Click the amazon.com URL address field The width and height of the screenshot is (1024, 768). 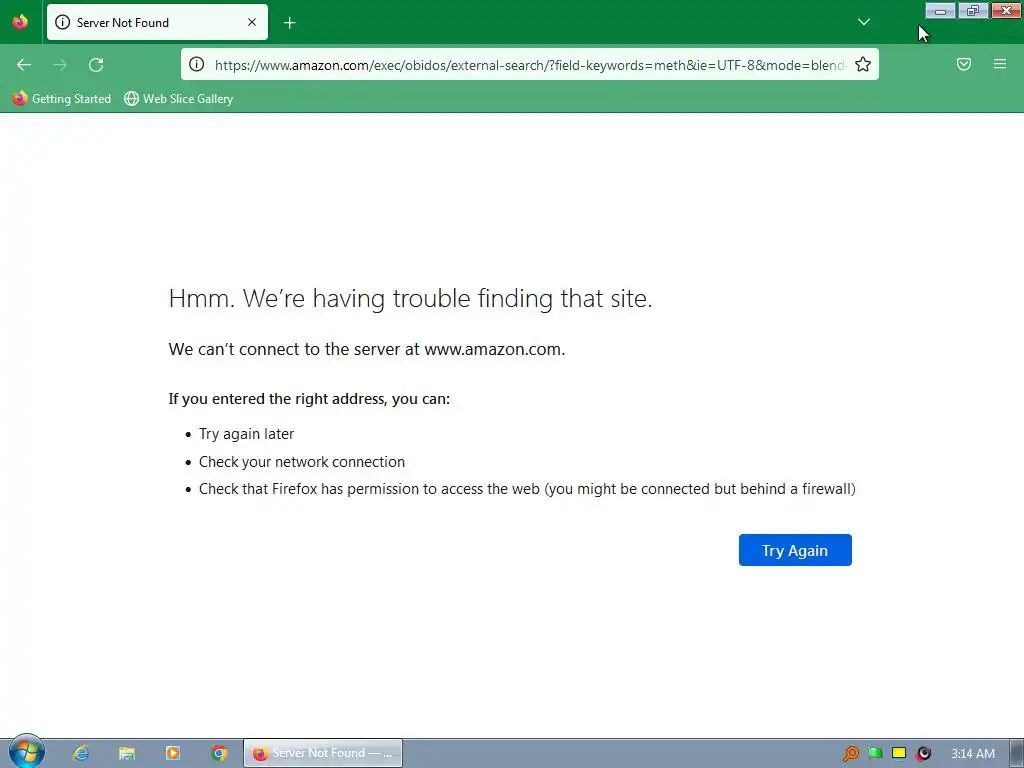pos(530,65)
